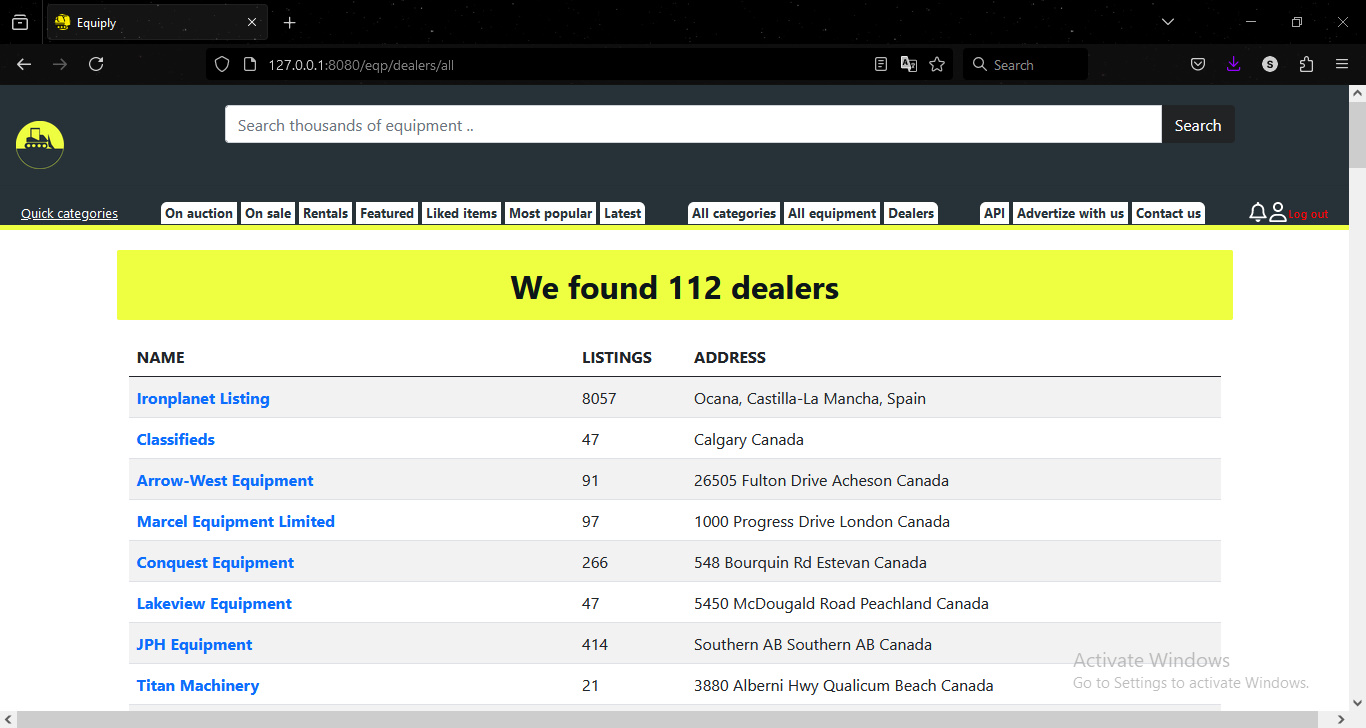Open the browser extensions puzzle icon
Image resolution: width=1366 pixels, height=728 pixels.
click(1306, 64)
